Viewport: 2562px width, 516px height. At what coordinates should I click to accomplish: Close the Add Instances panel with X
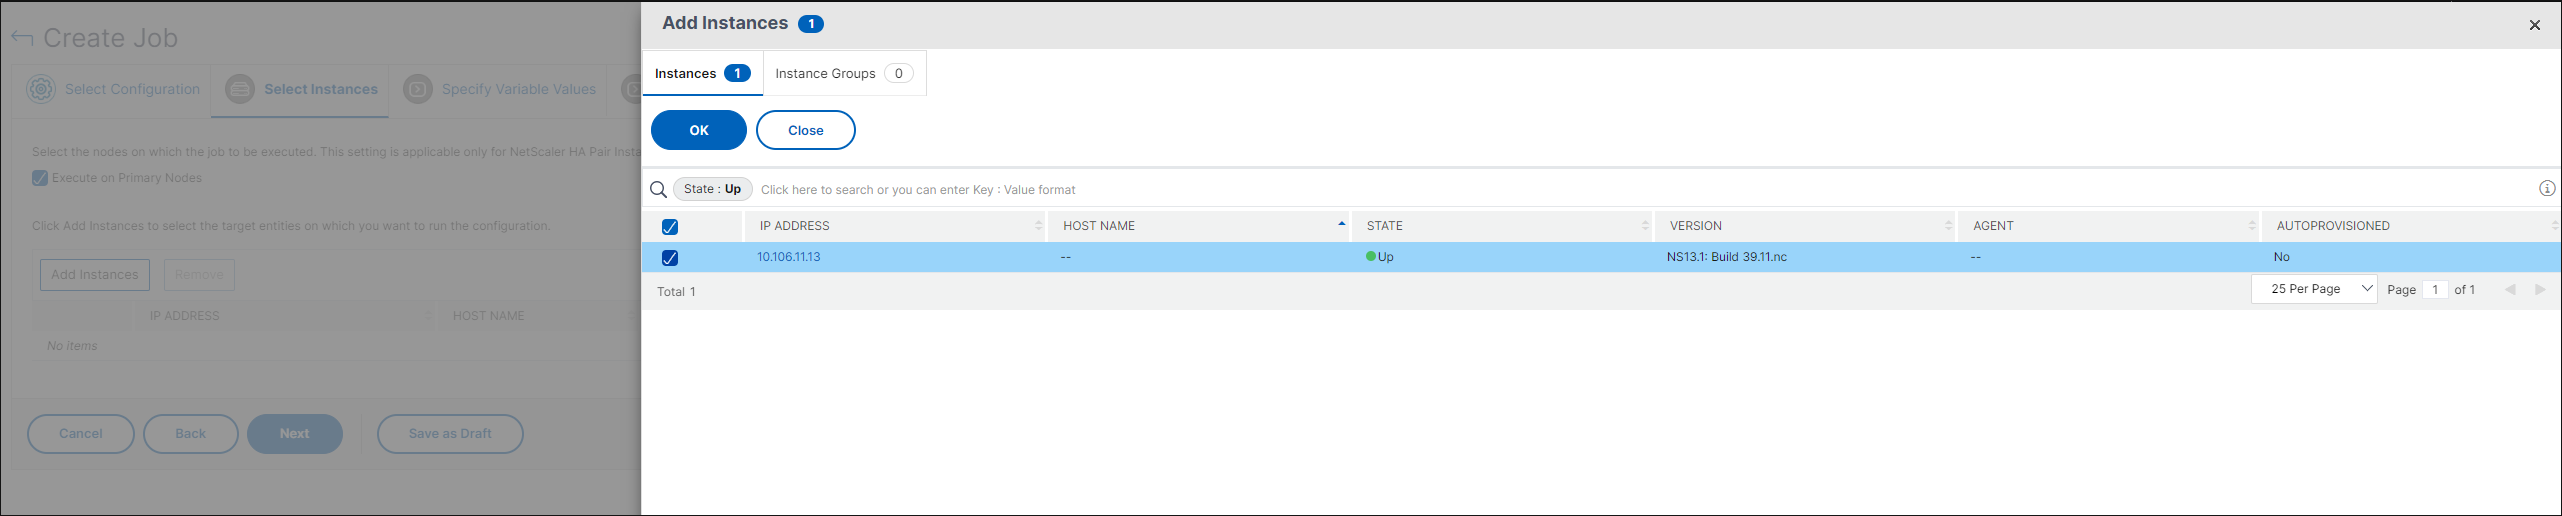[x=2535, y=25]
